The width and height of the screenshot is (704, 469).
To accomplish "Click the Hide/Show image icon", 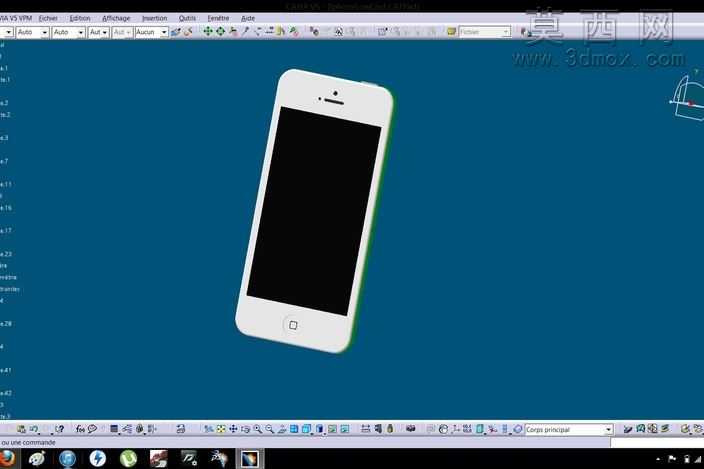I will pos(332,429).
